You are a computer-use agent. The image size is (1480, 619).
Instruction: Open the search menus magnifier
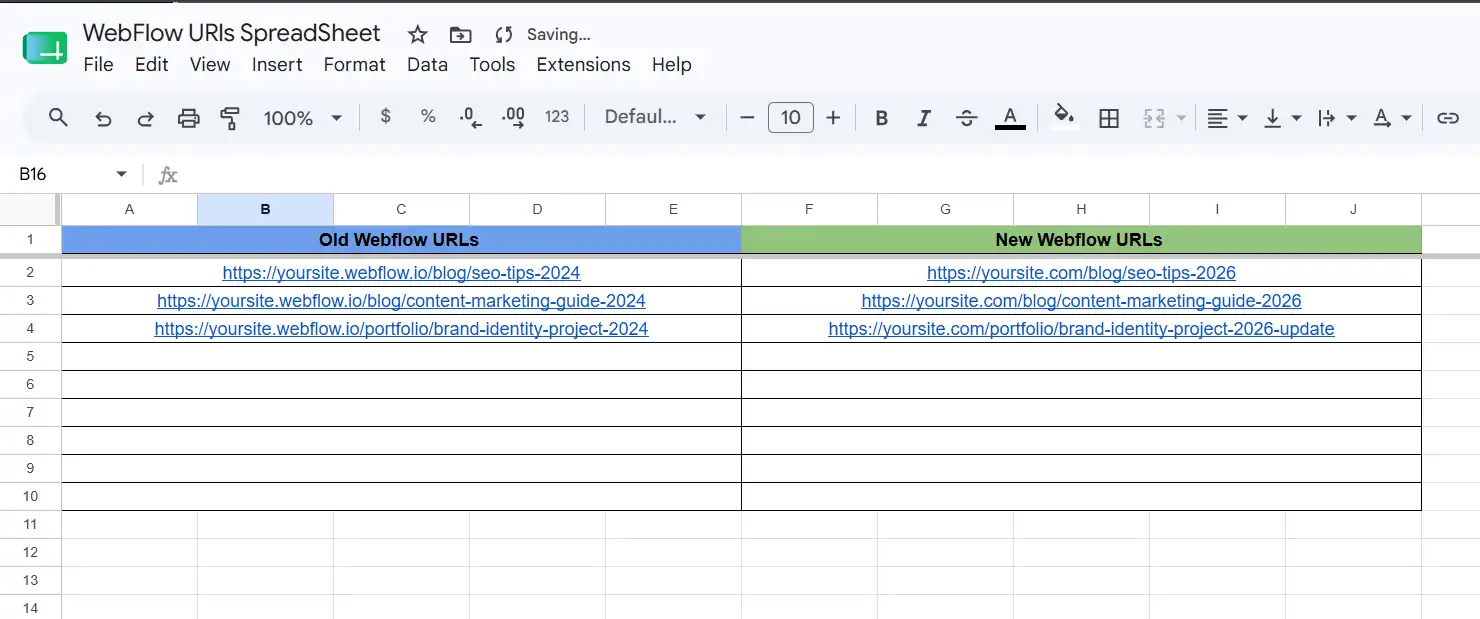[58, 118]
